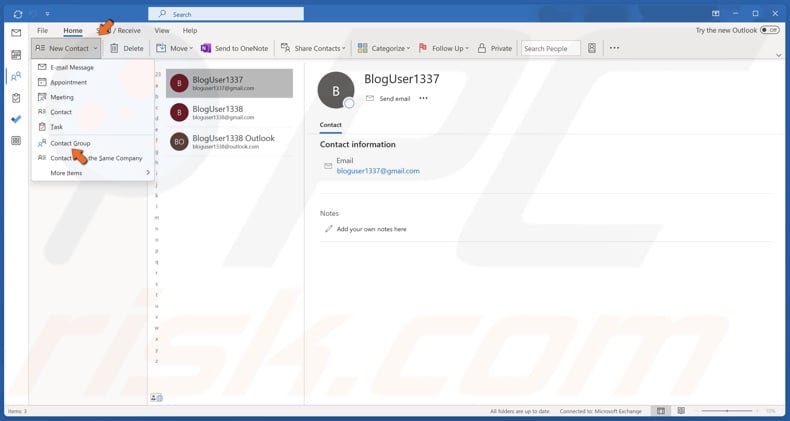
Task: Select the BlogUser1337 contact in the list
Action: point(229,83)
